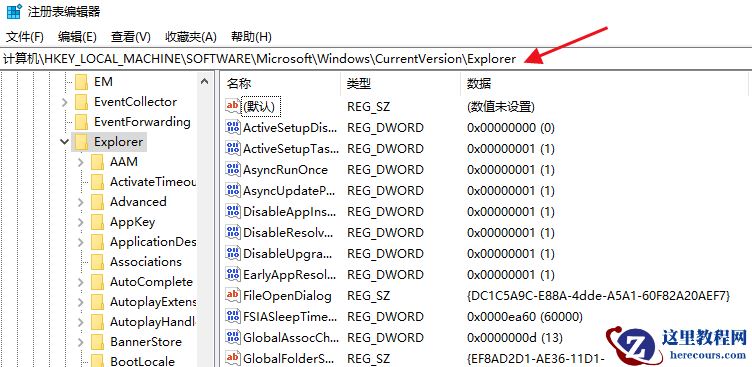
Task: Click the DWORD icon of AsyncRunOnce value
Action: [233, 169]
